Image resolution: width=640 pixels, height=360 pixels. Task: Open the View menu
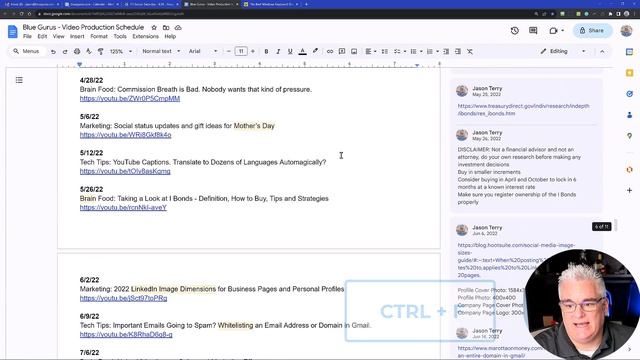click(58, 36)
